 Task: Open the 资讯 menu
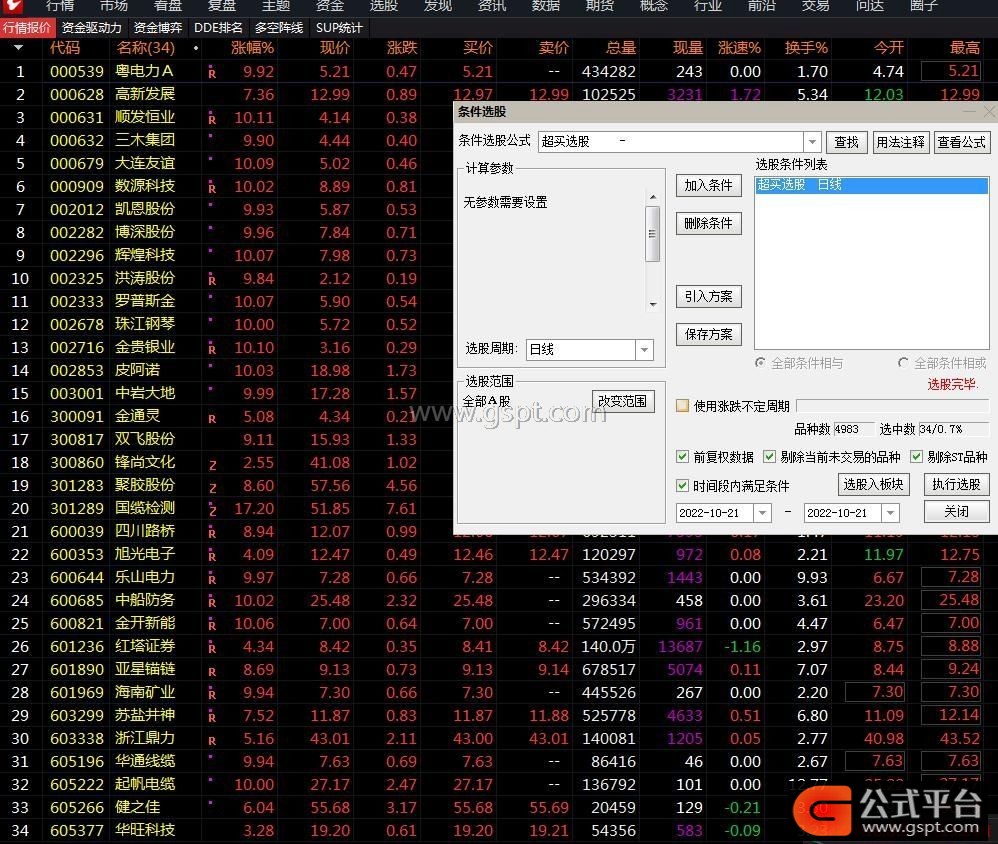(492, 6)
